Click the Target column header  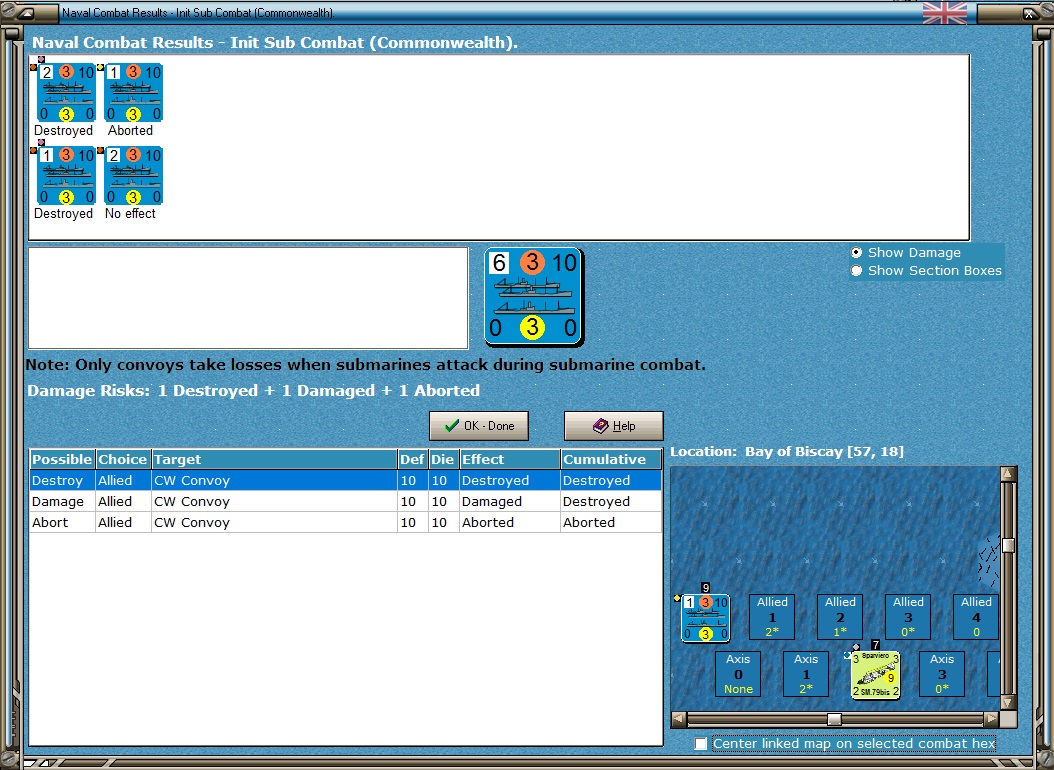tap(274, 460)
